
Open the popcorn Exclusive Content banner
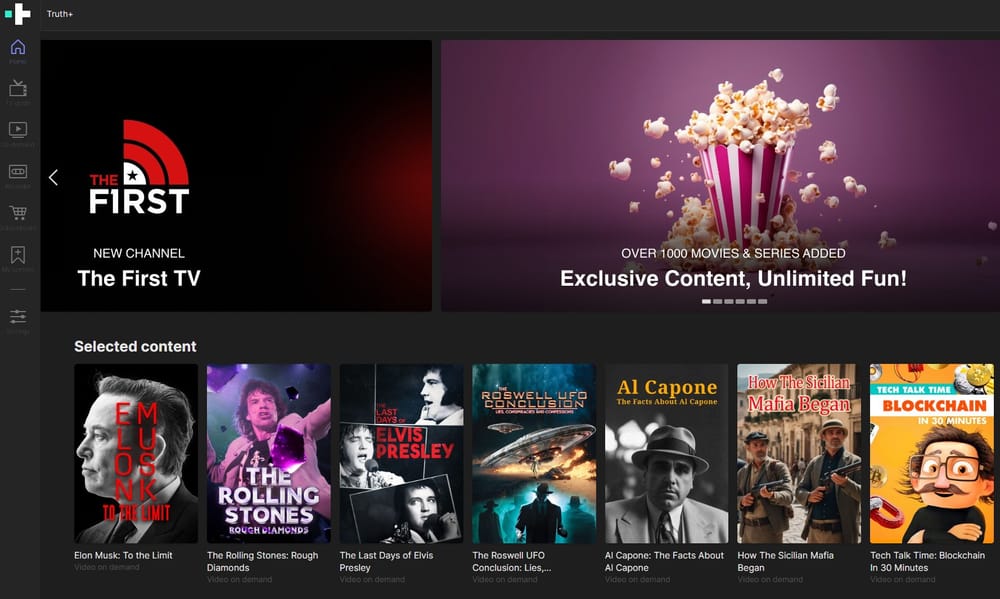tap(721, 176)
